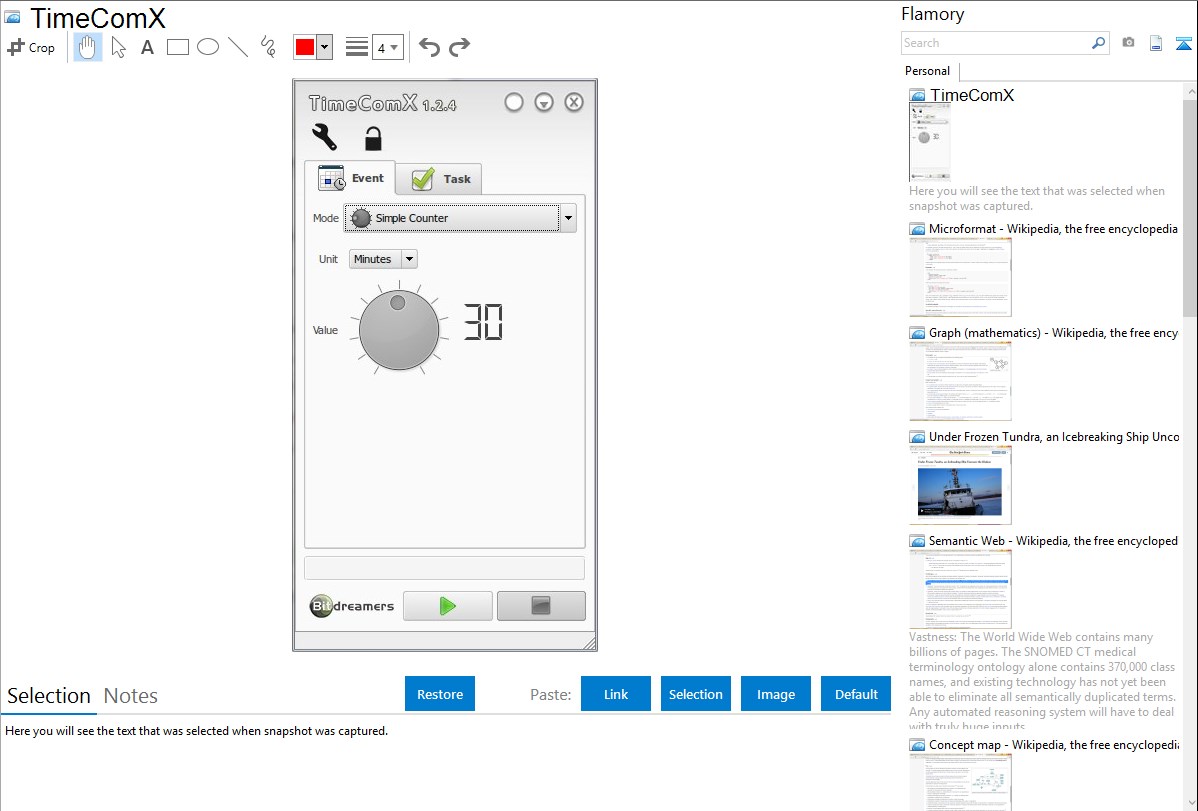Click the empty progress bar in TimeComX
The width and height of the screenshot is (1198, 811).
tap(445, 568)
